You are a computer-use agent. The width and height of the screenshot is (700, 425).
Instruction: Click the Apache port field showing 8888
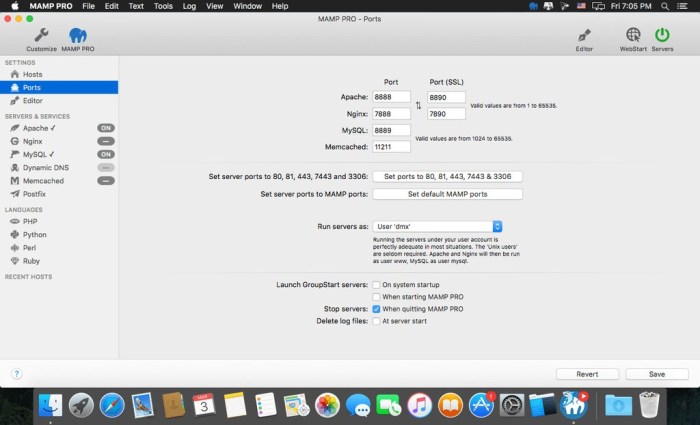[392, 98]
